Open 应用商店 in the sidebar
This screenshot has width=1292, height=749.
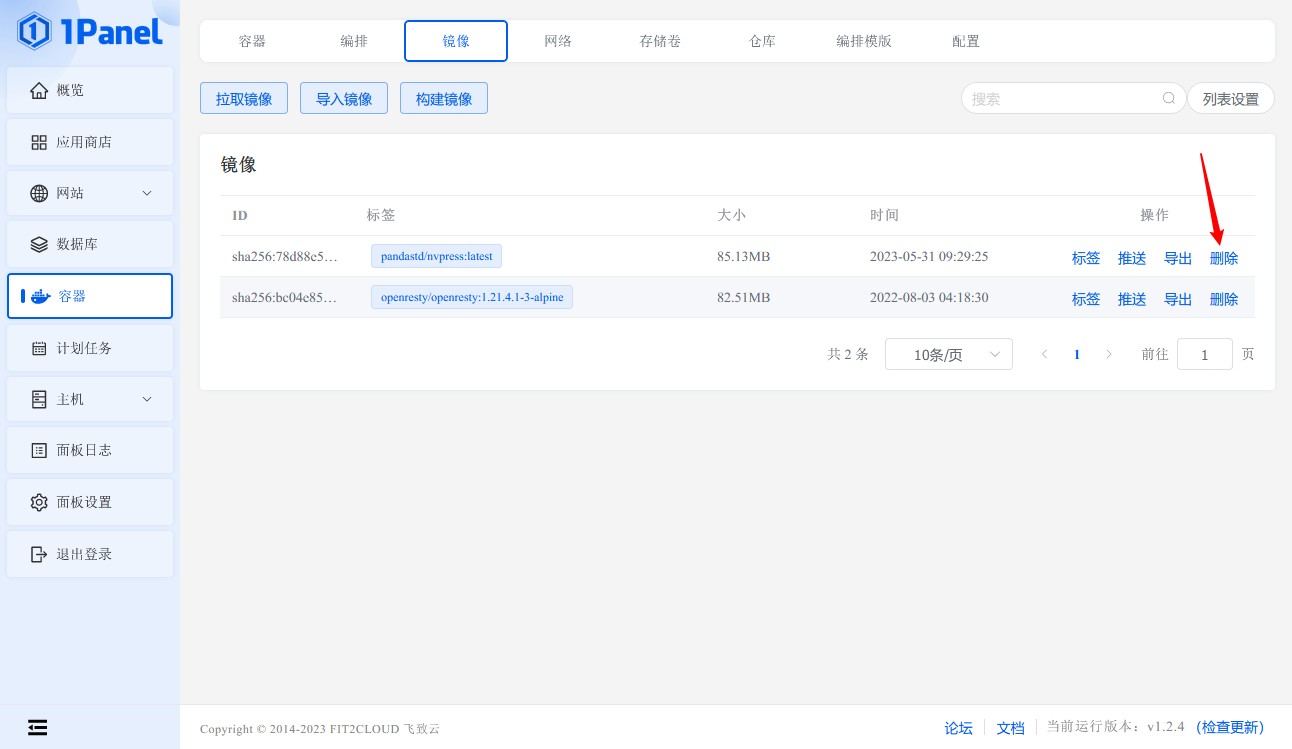click(x=90, y=142)
